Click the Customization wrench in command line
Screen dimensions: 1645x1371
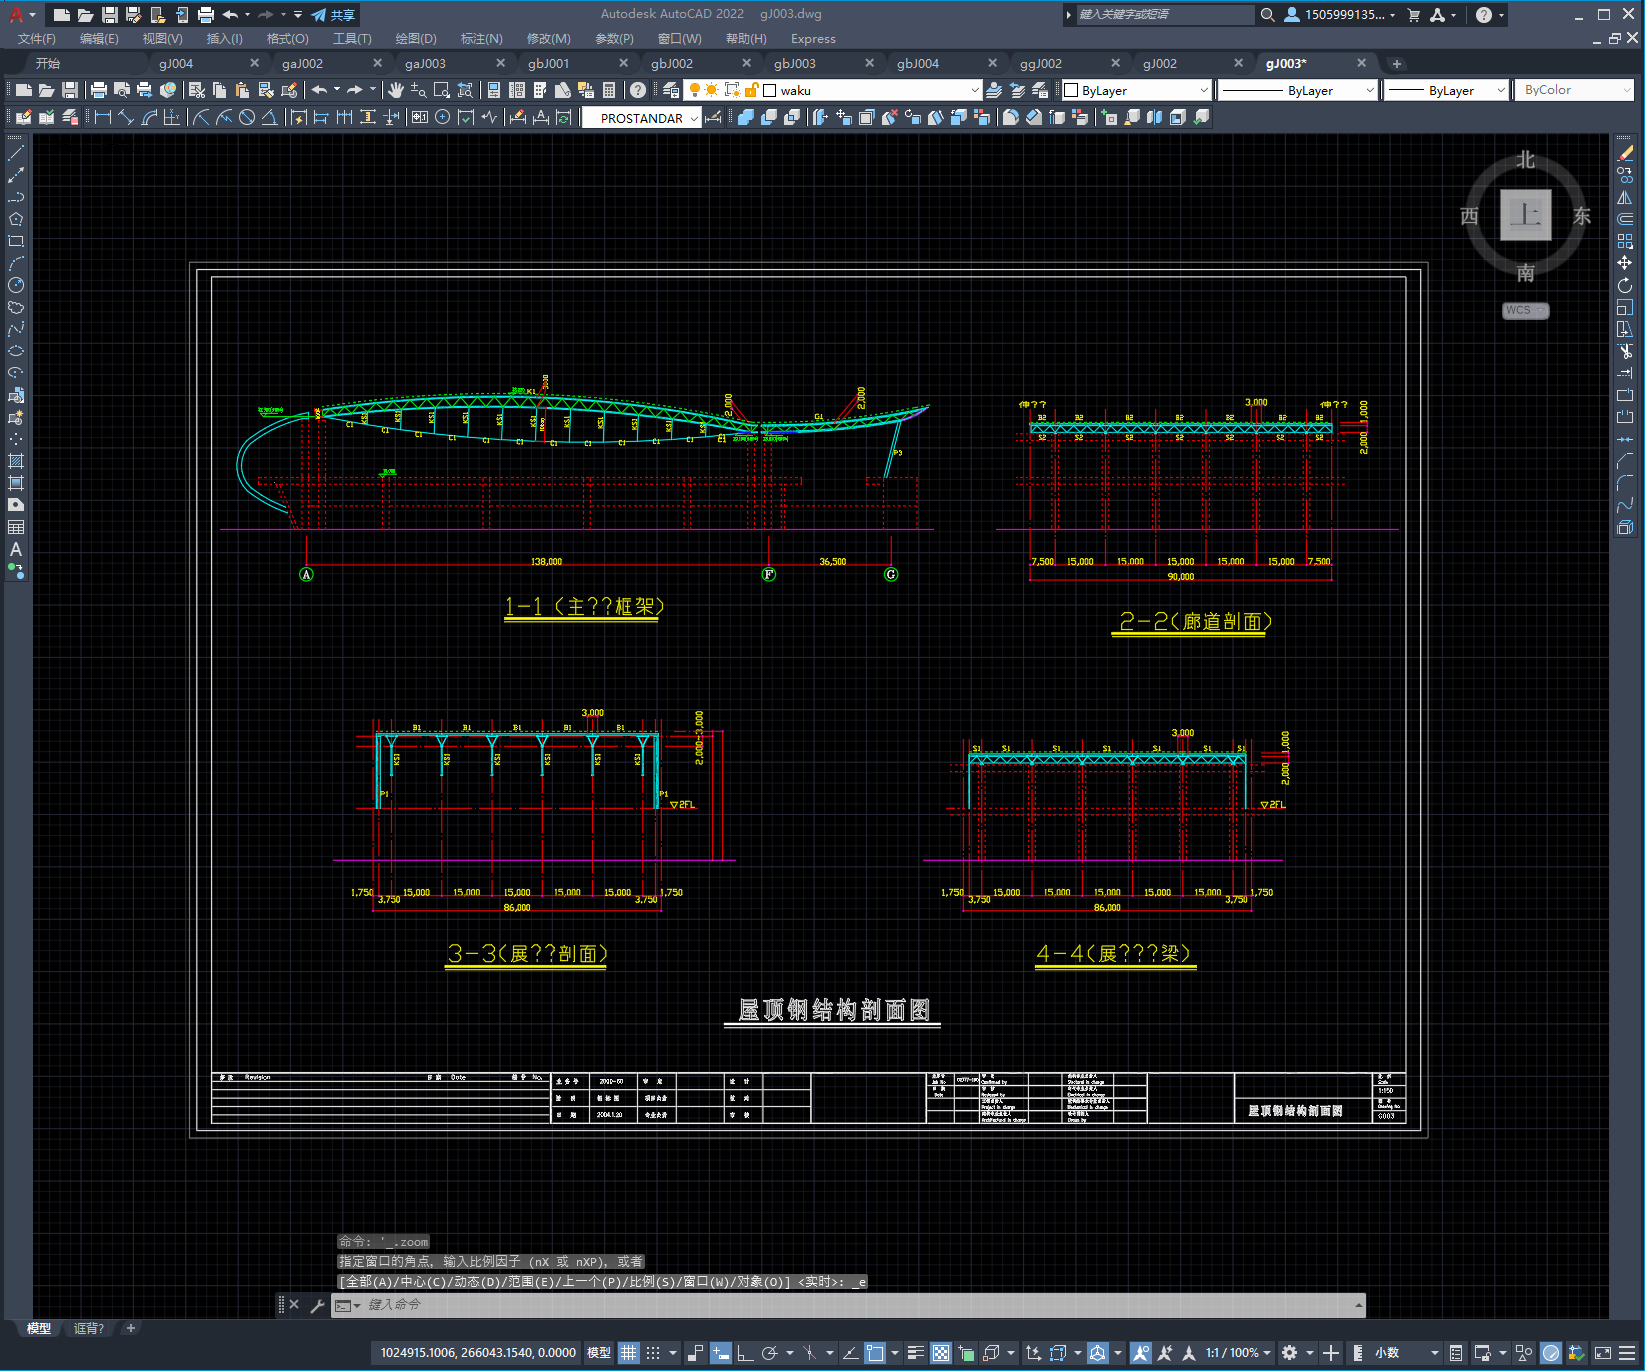click(x=317, y=1305)
